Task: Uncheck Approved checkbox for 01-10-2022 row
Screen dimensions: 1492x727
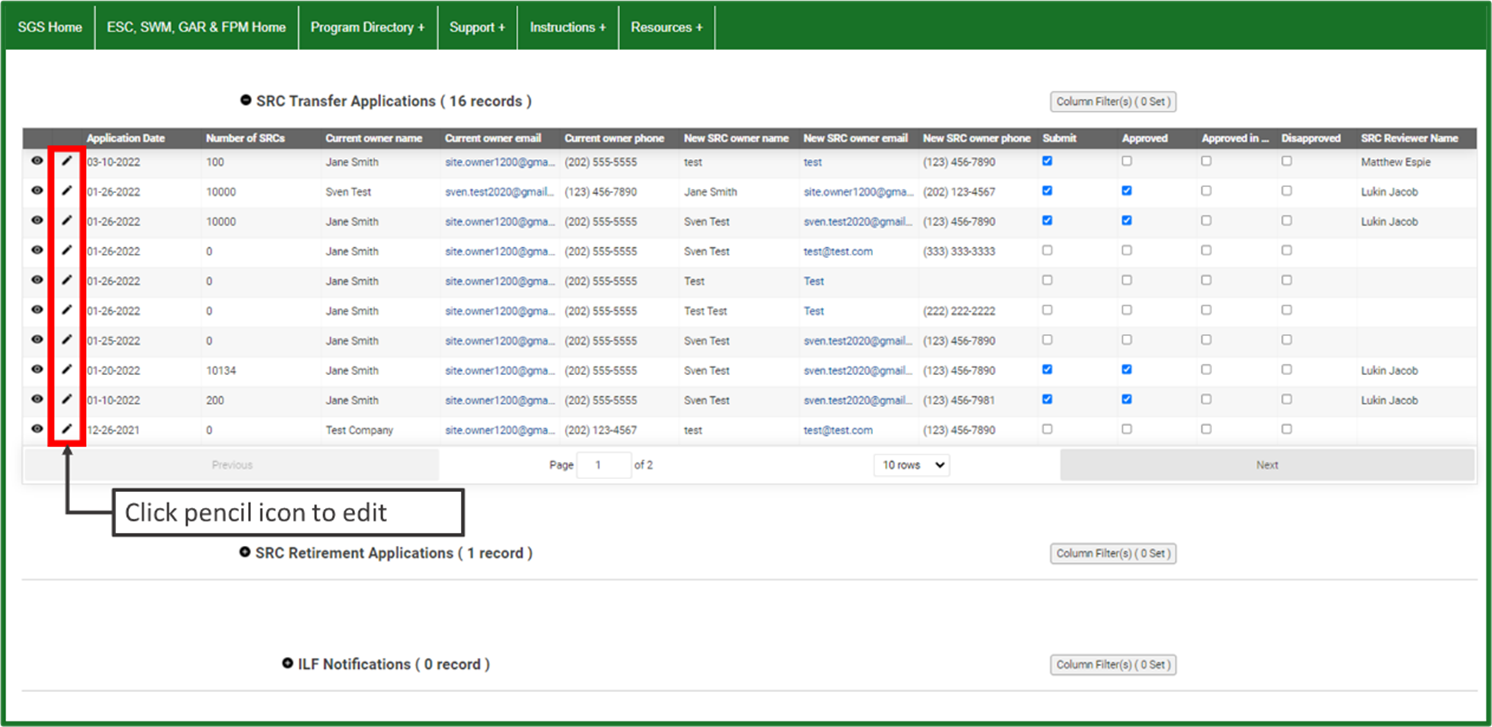Action: pos(1127,399)
